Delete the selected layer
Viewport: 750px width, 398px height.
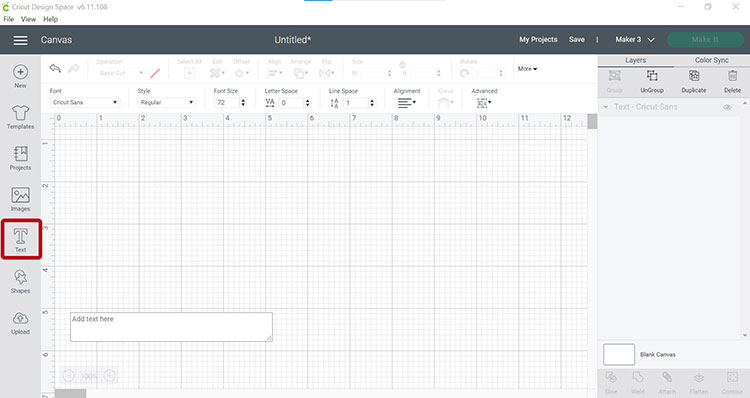coord(732,81)
